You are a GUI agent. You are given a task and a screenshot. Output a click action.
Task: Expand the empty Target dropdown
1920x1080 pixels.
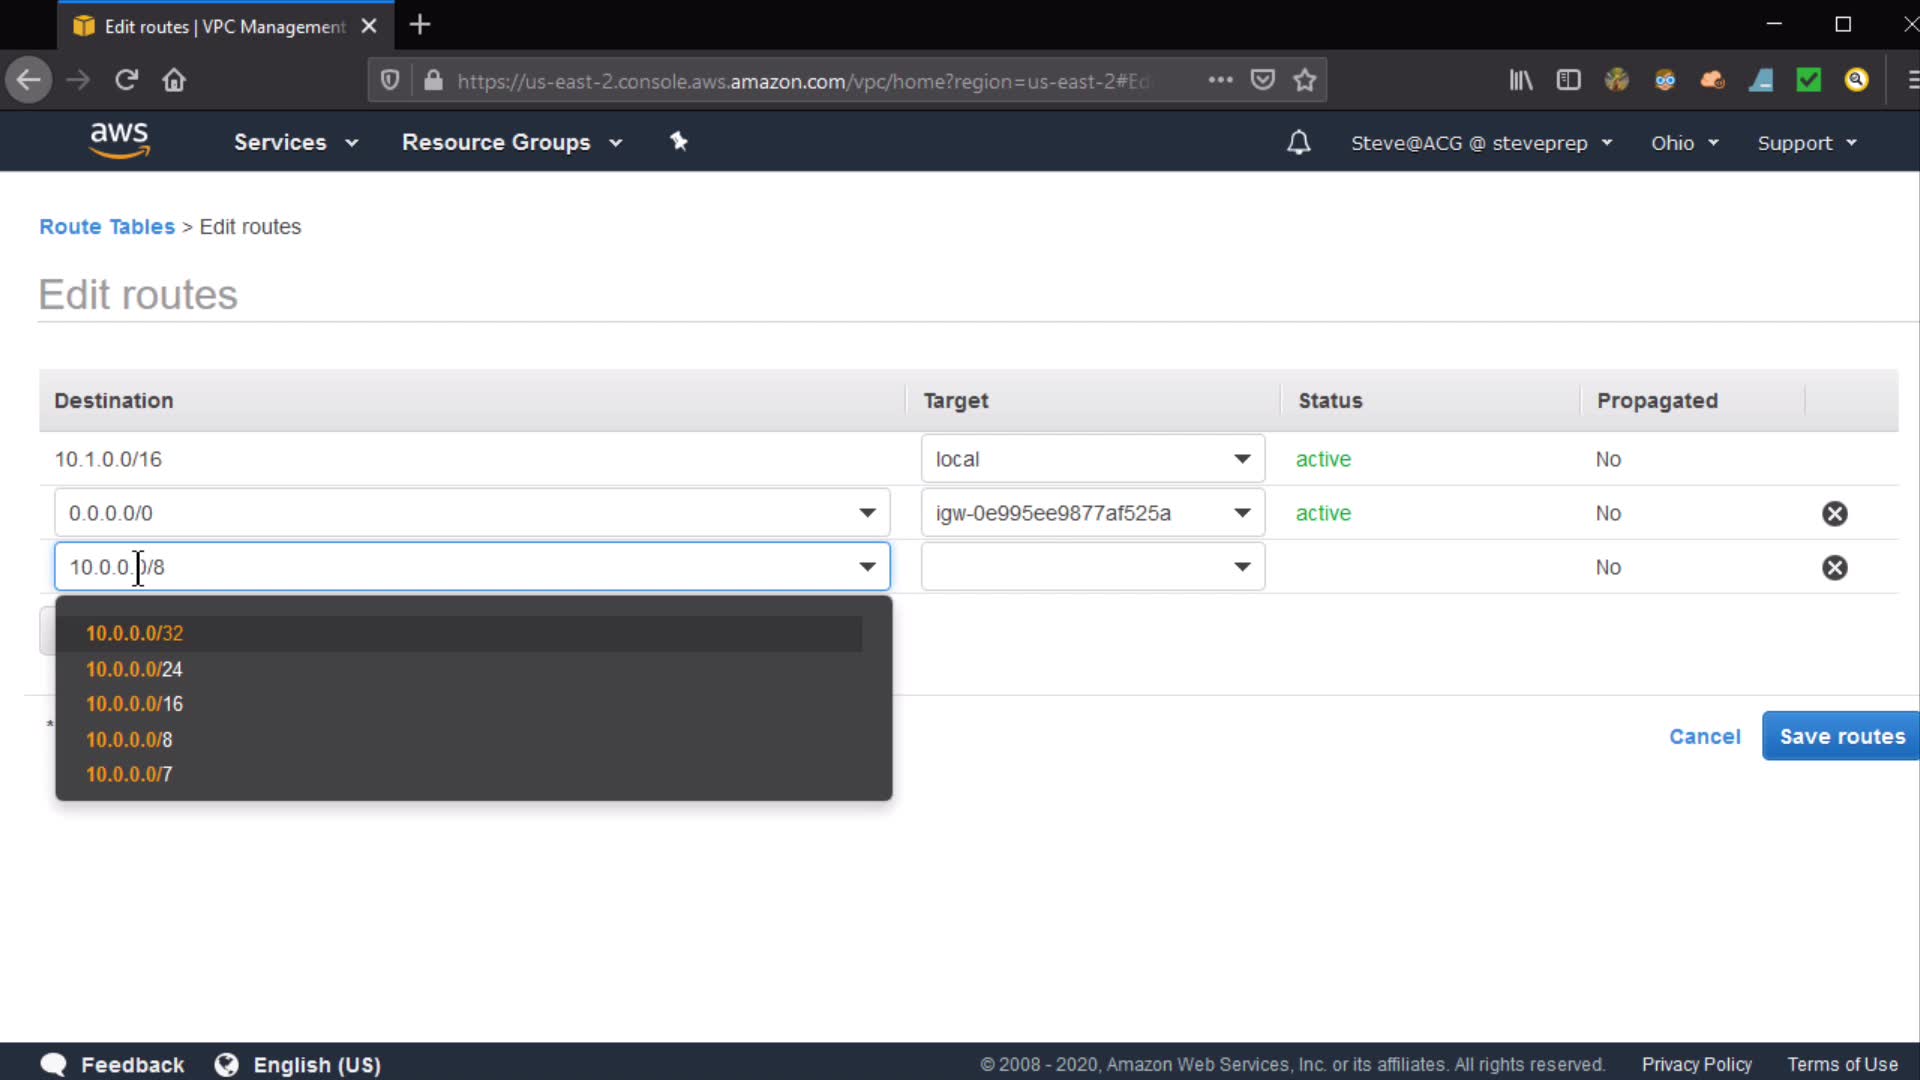1242,567
